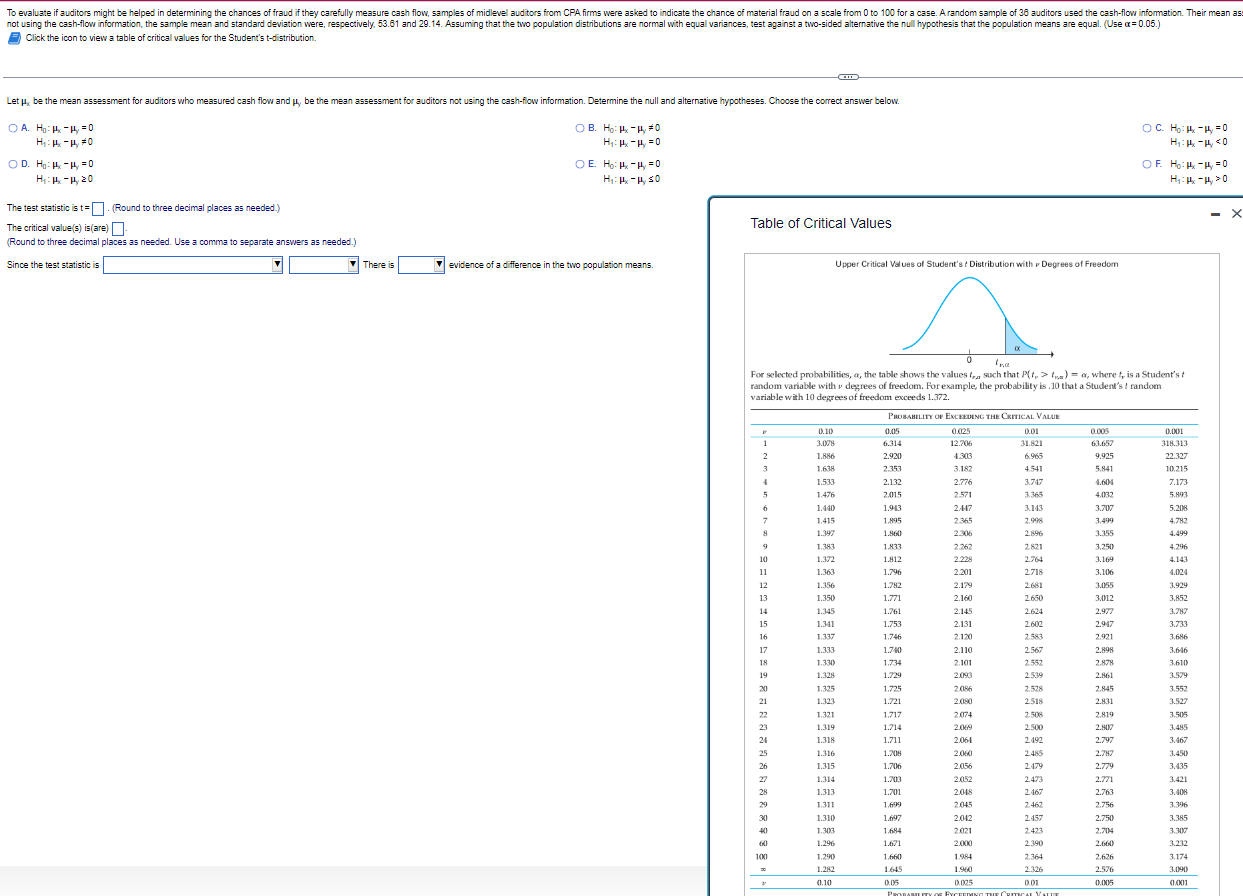1243x896 pixels.
Task: Click the 'Upper Critical Values of Student's t Distribution' caption
Action: tap(976, 263)
